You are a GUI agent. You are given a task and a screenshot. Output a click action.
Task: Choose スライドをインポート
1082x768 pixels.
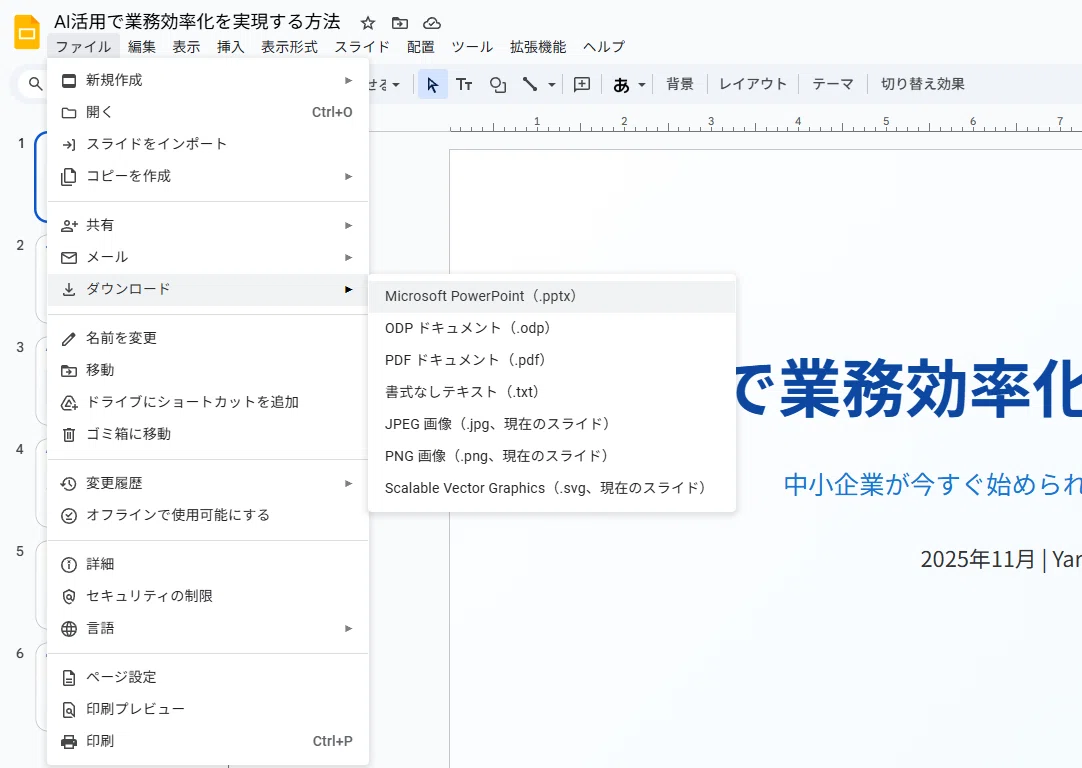tap(208, 144)
